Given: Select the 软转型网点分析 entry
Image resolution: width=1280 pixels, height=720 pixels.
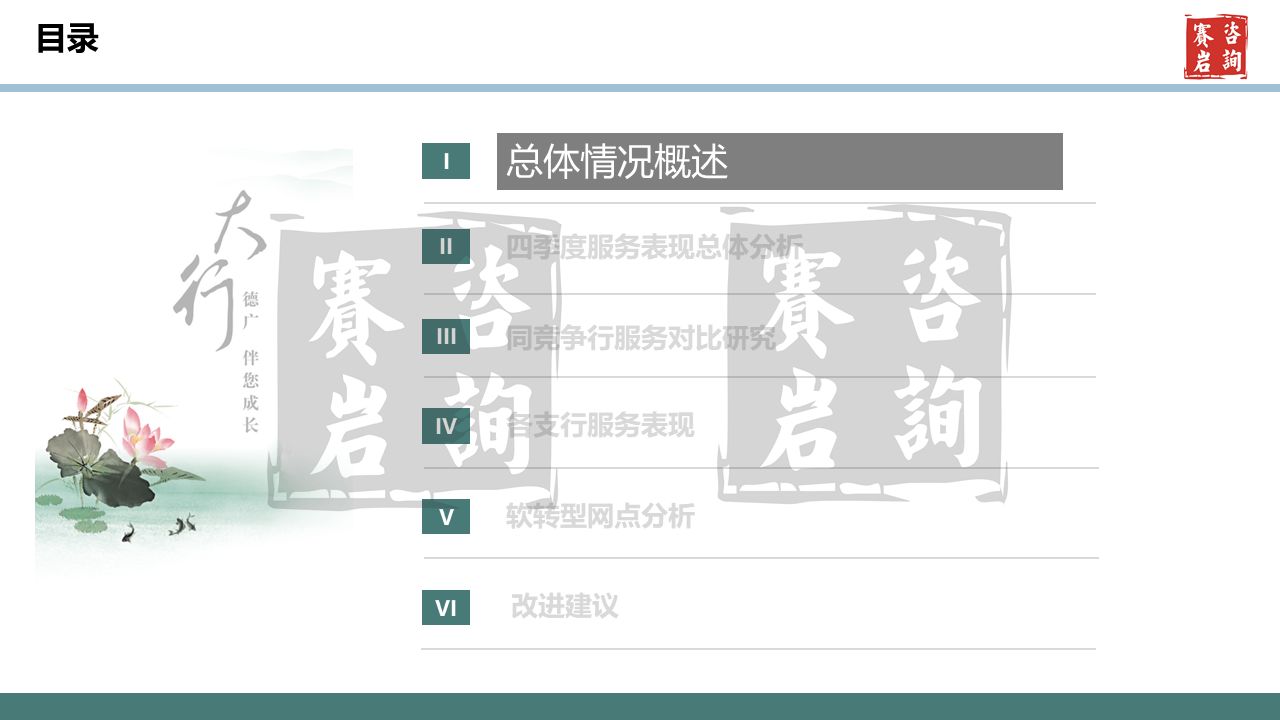Looking at the screenshot, I should click(600, 517).
